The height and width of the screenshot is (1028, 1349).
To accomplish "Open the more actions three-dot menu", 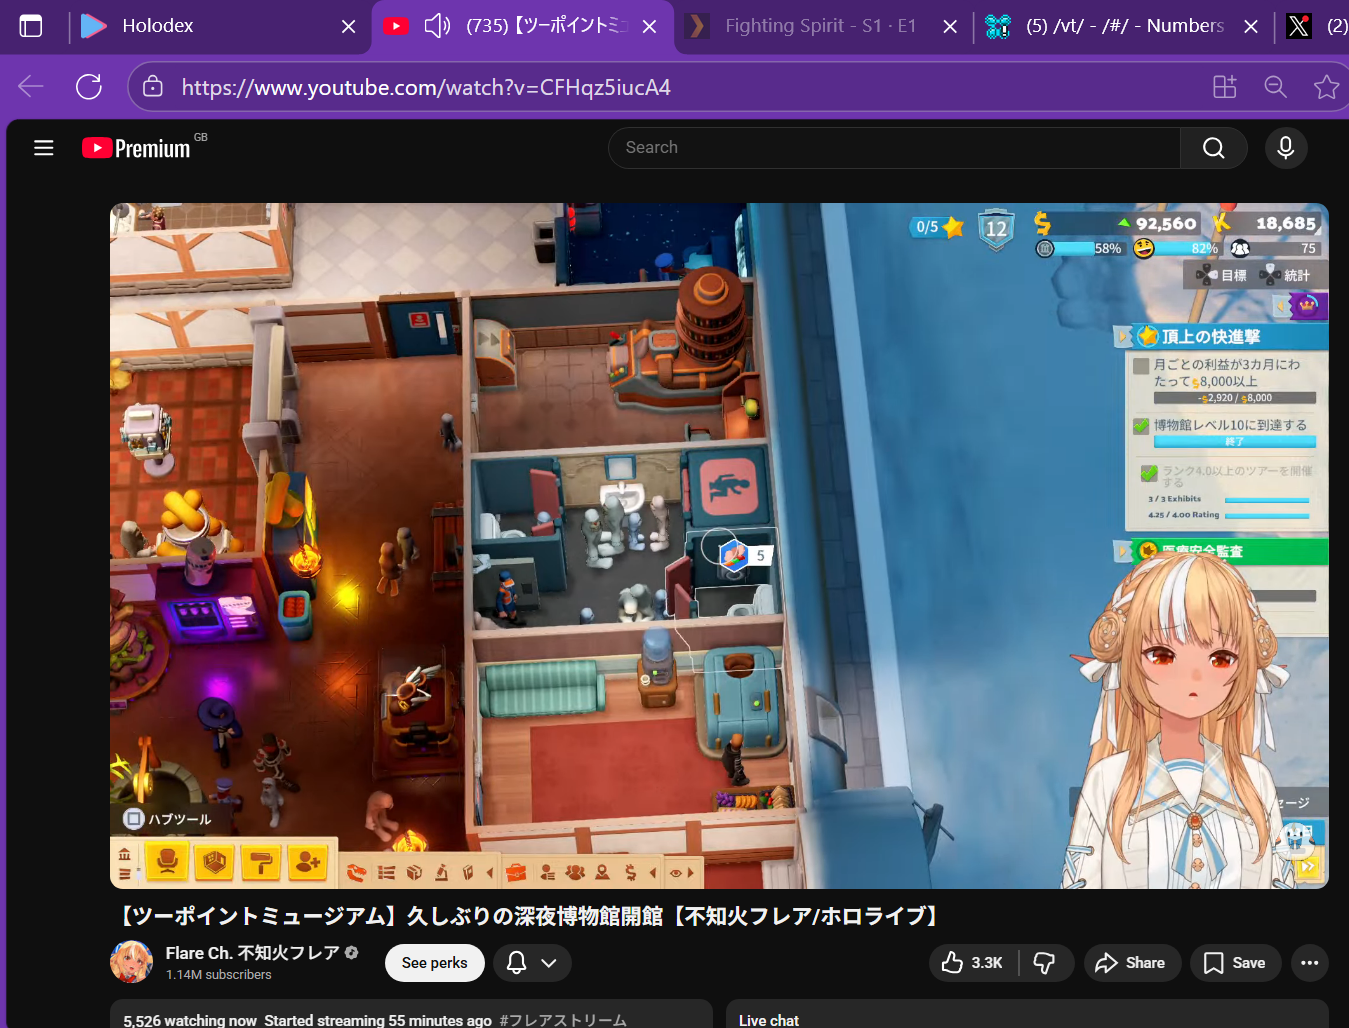I will click(x=1309, y=963).
